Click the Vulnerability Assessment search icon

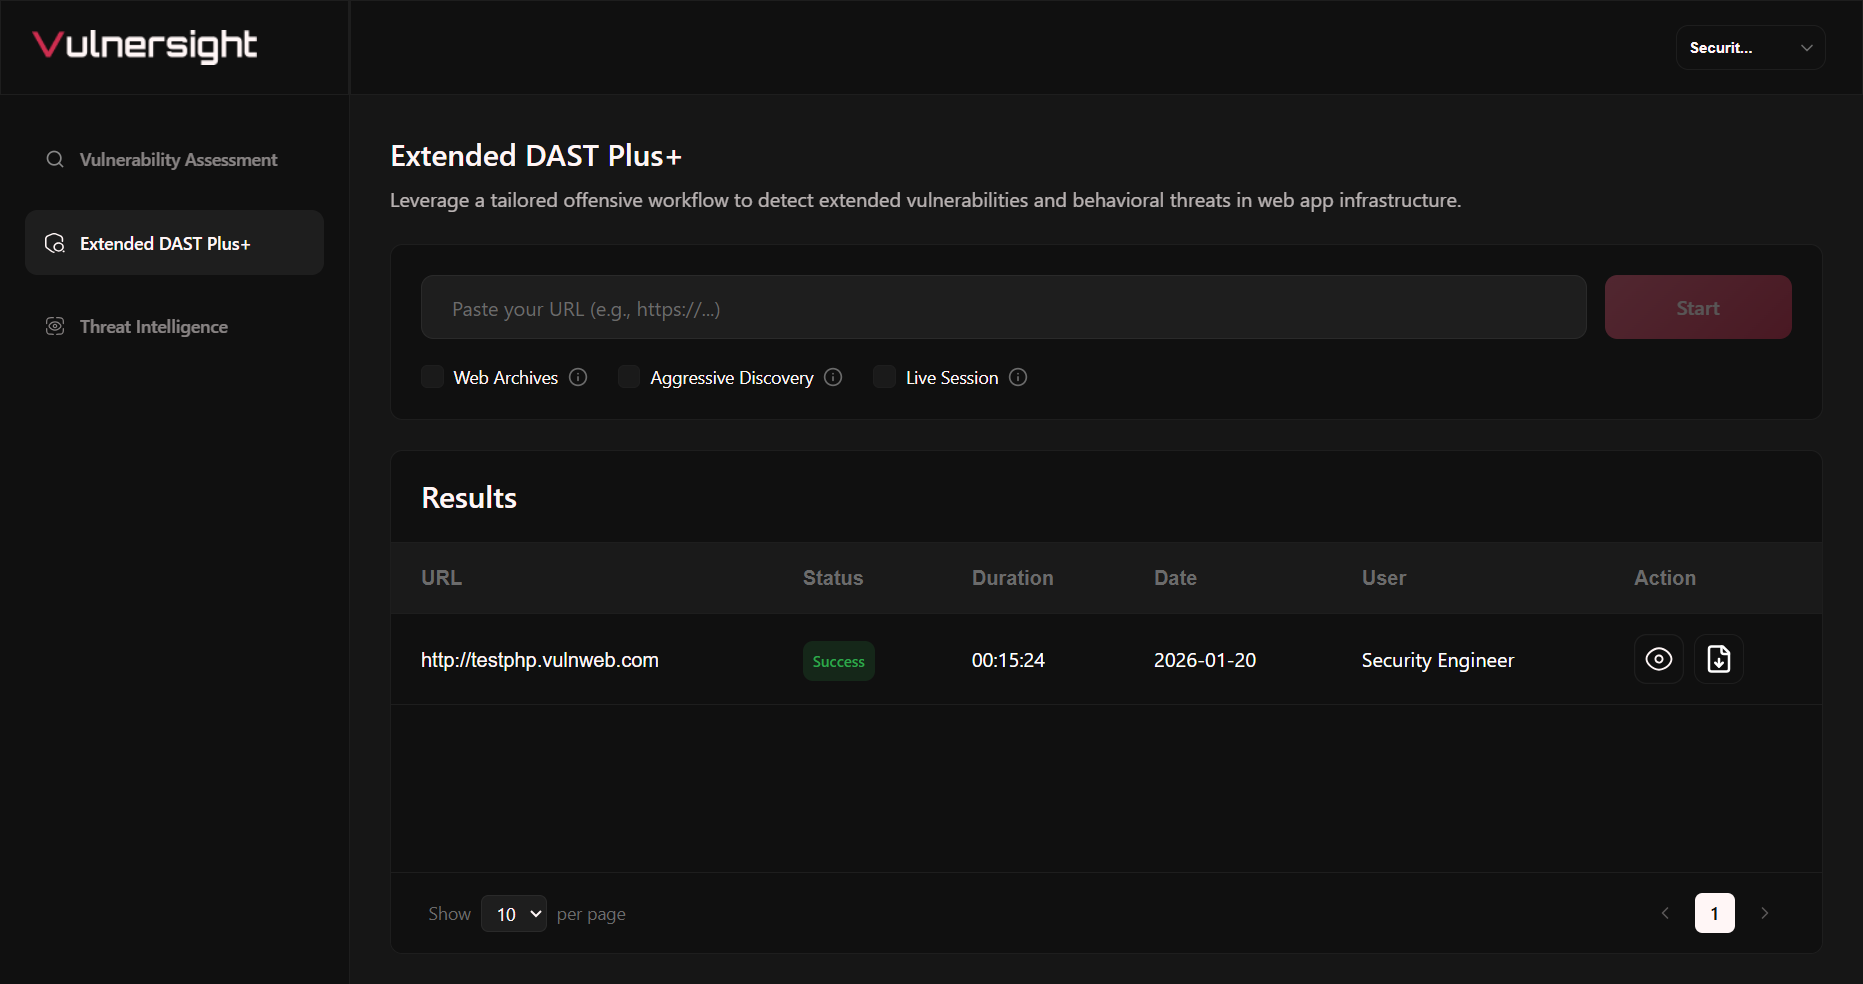[55, 159]
